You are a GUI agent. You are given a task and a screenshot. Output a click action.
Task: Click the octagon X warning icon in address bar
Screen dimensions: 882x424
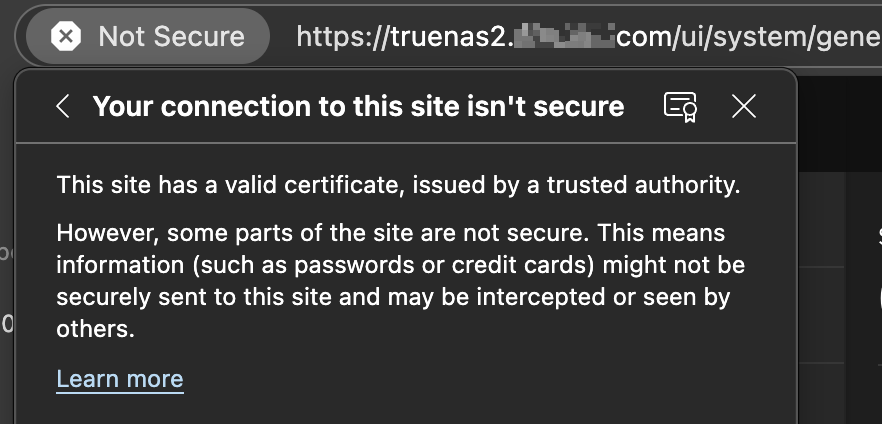(x=66, y=37)
